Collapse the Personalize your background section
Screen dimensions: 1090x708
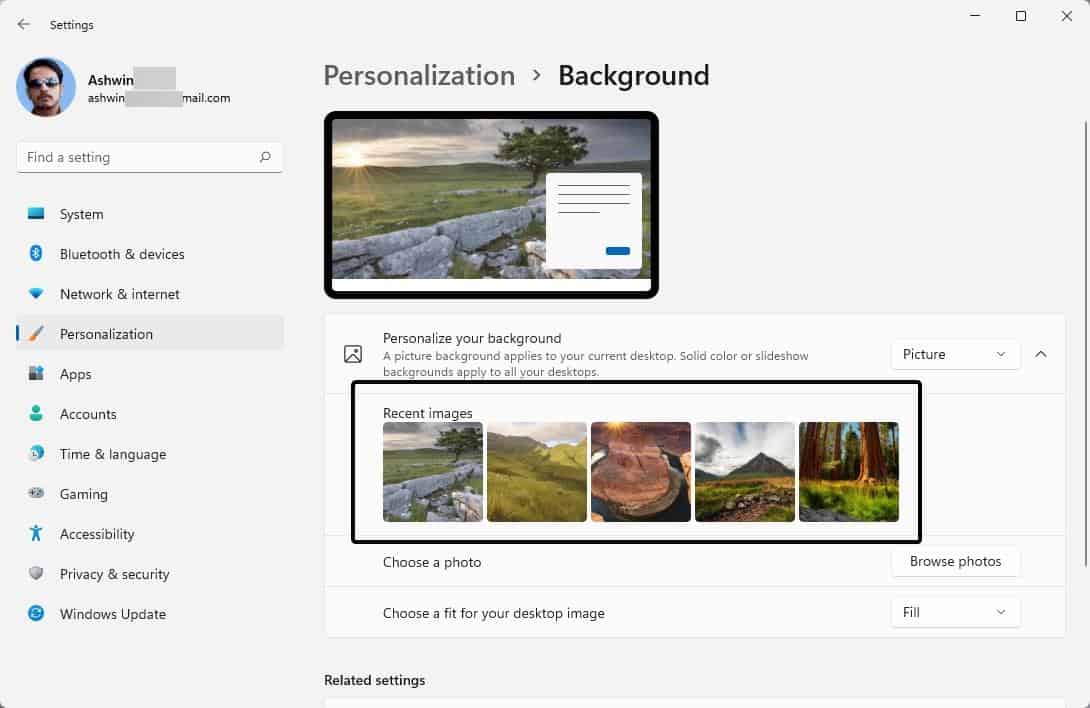pyautogui.click(x=1041, y=354)
